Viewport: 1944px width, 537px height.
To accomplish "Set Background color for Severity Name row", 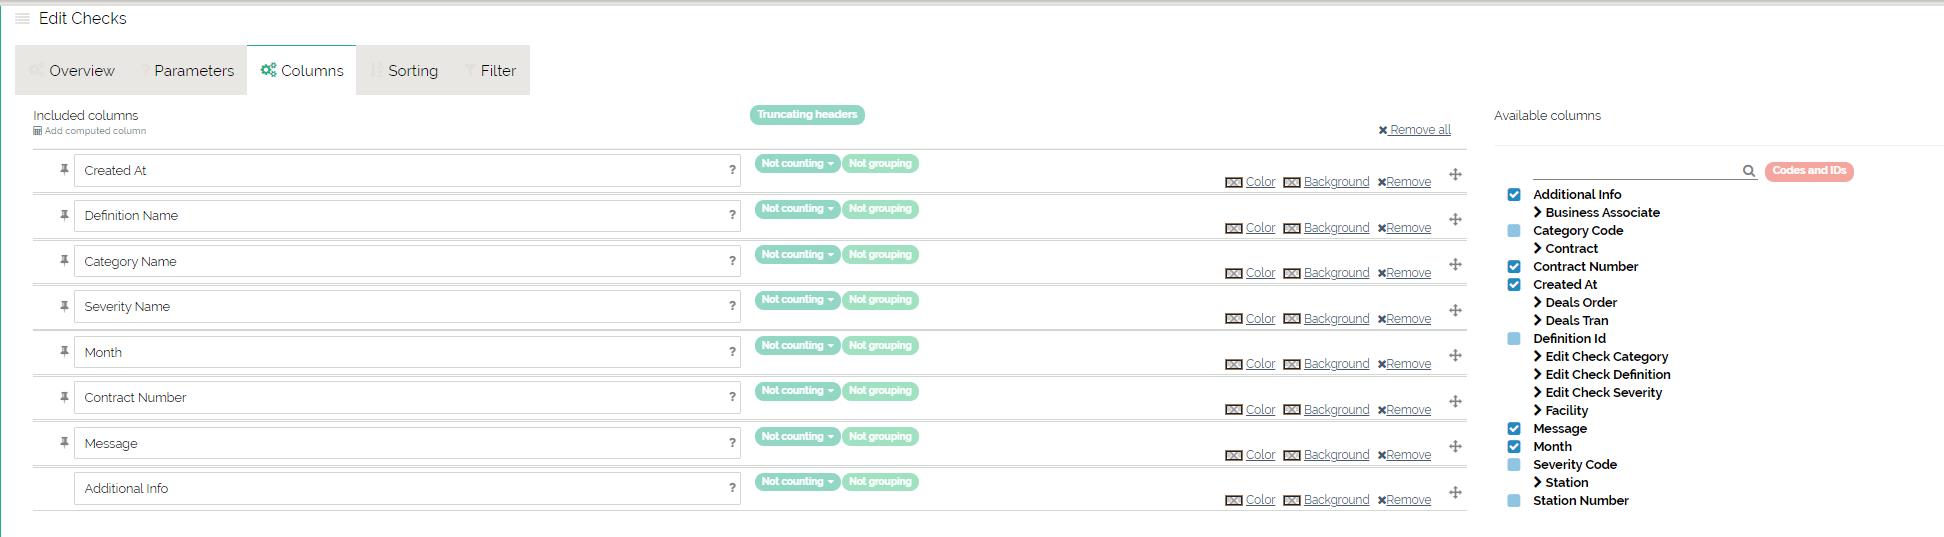I will 1335,319.
